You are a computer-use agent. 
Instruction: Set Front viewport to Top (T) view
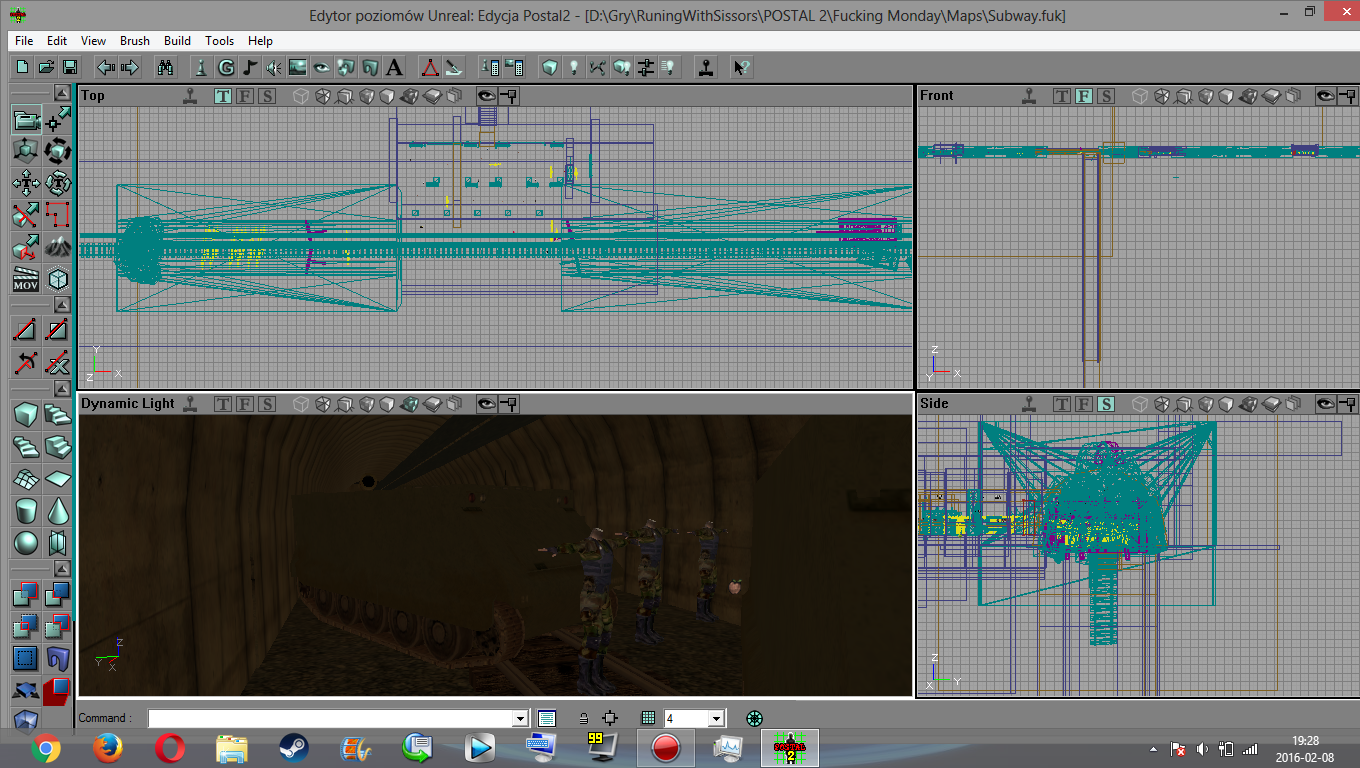click(1062, 96)
